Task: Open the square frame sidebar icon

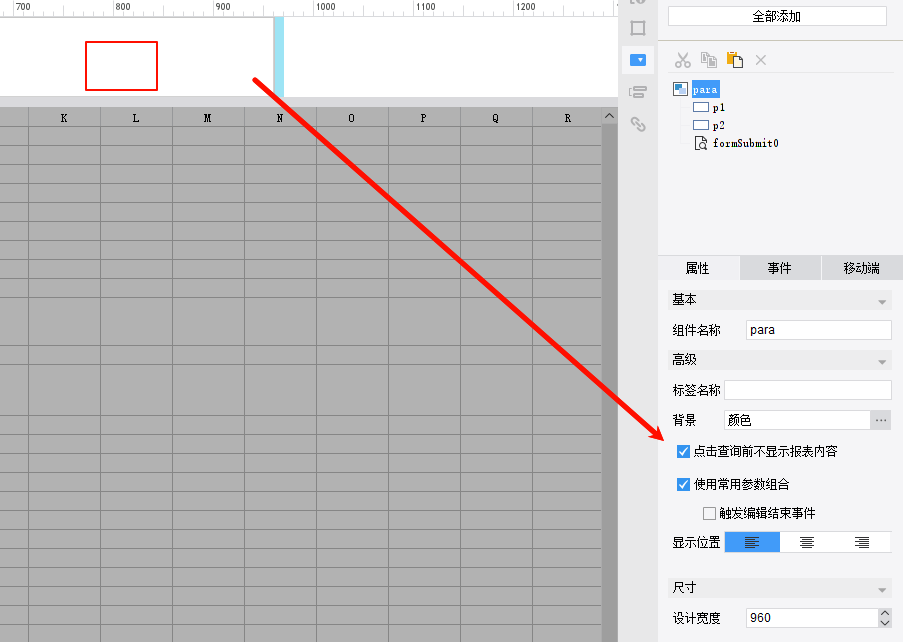Action: (638, 28)
